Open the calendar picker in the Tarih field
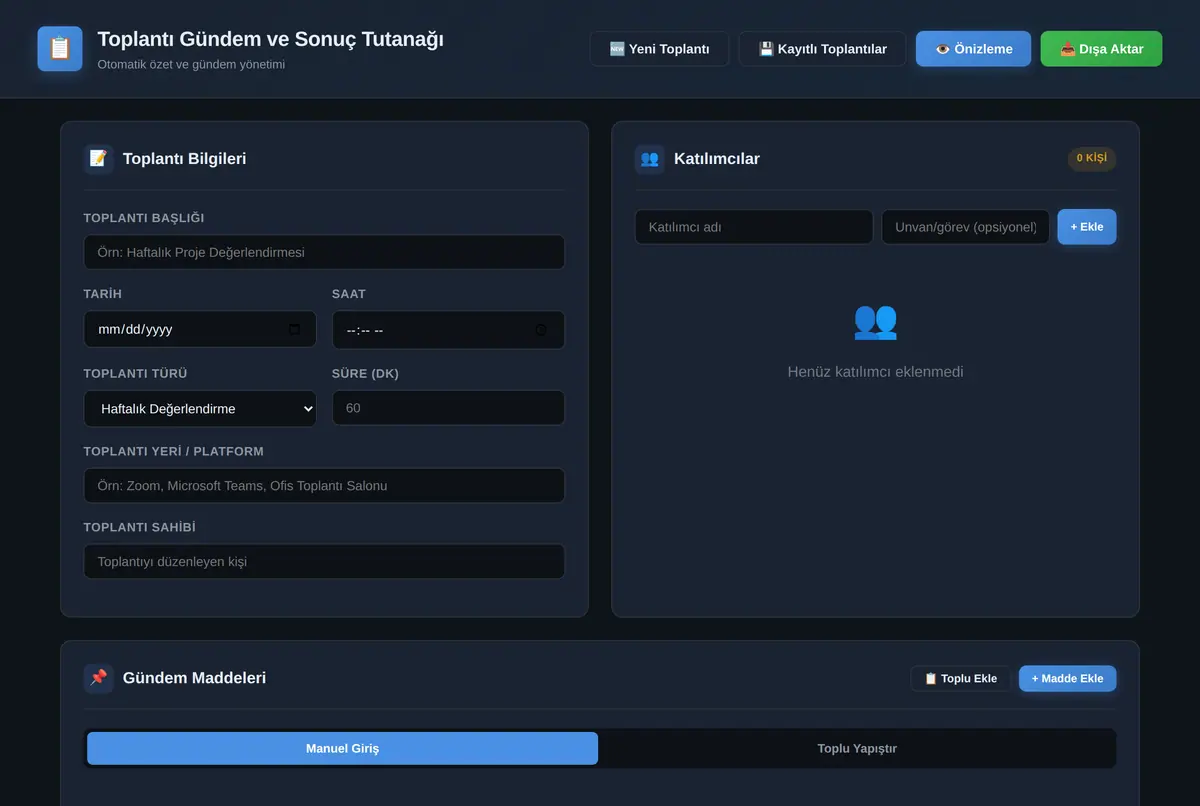The height and width of the screenshot is (806, 1200). pos(294,329)
